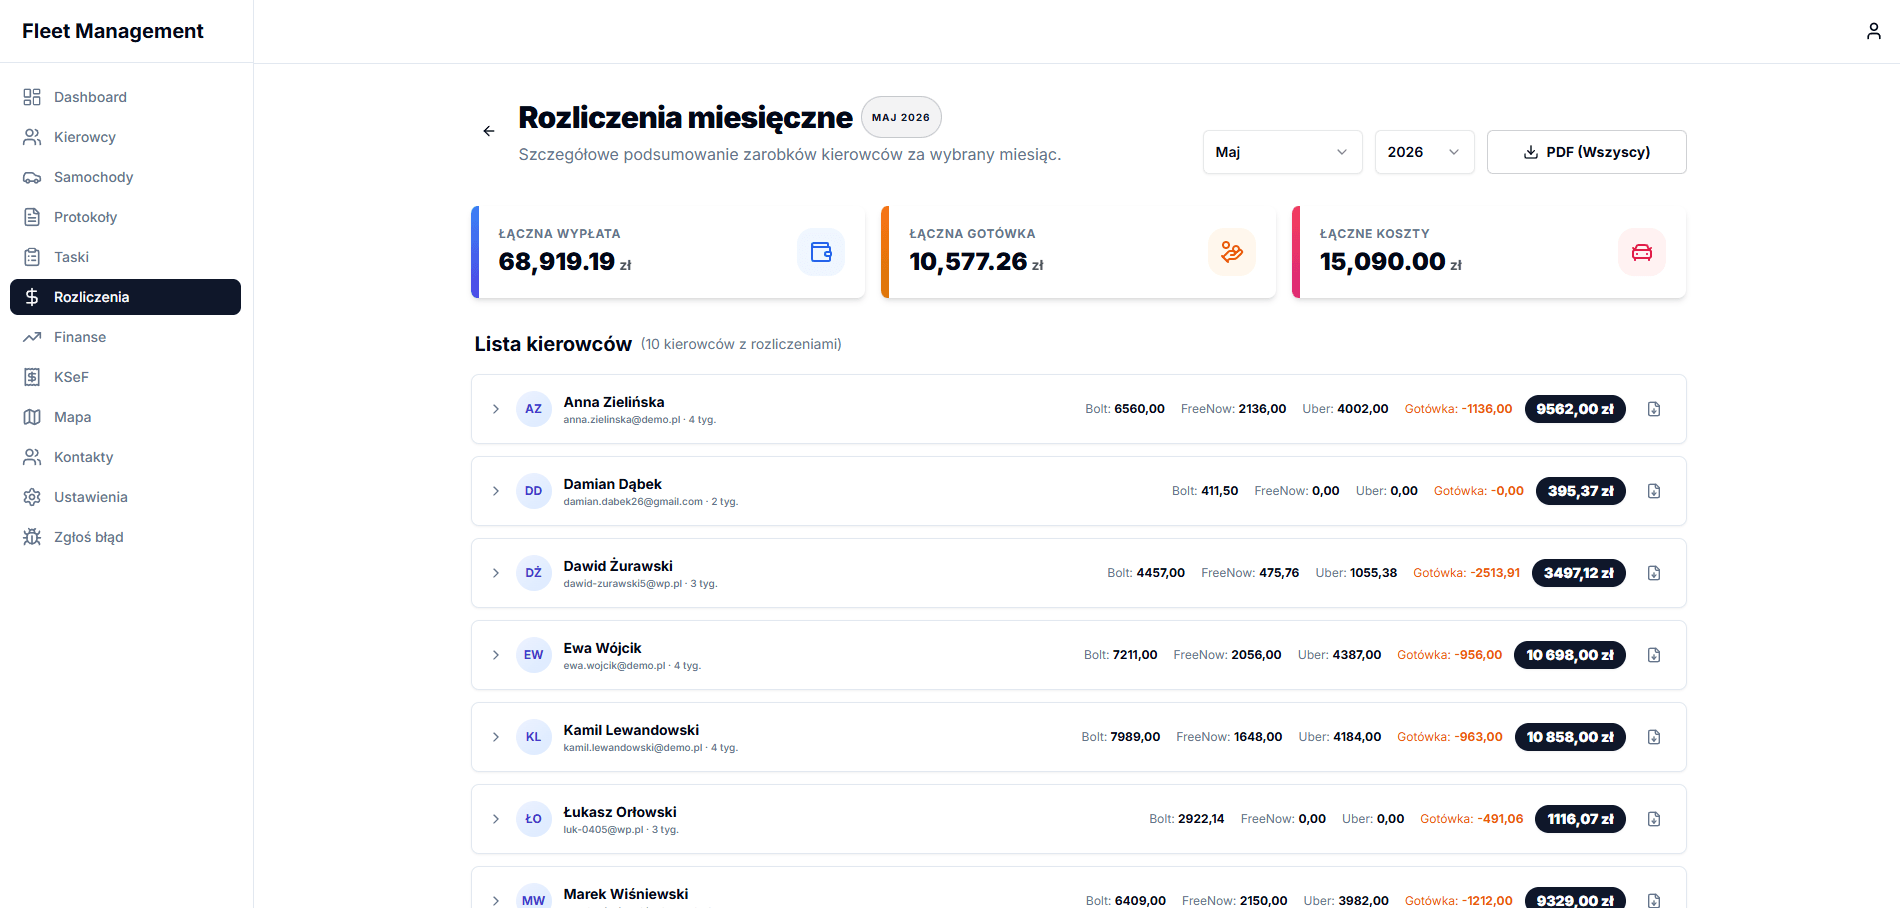This screenshot has height=908, width=1900.
Task: Select the active Rozliczenia sidebar item
Action: click(x=125, y=297)
